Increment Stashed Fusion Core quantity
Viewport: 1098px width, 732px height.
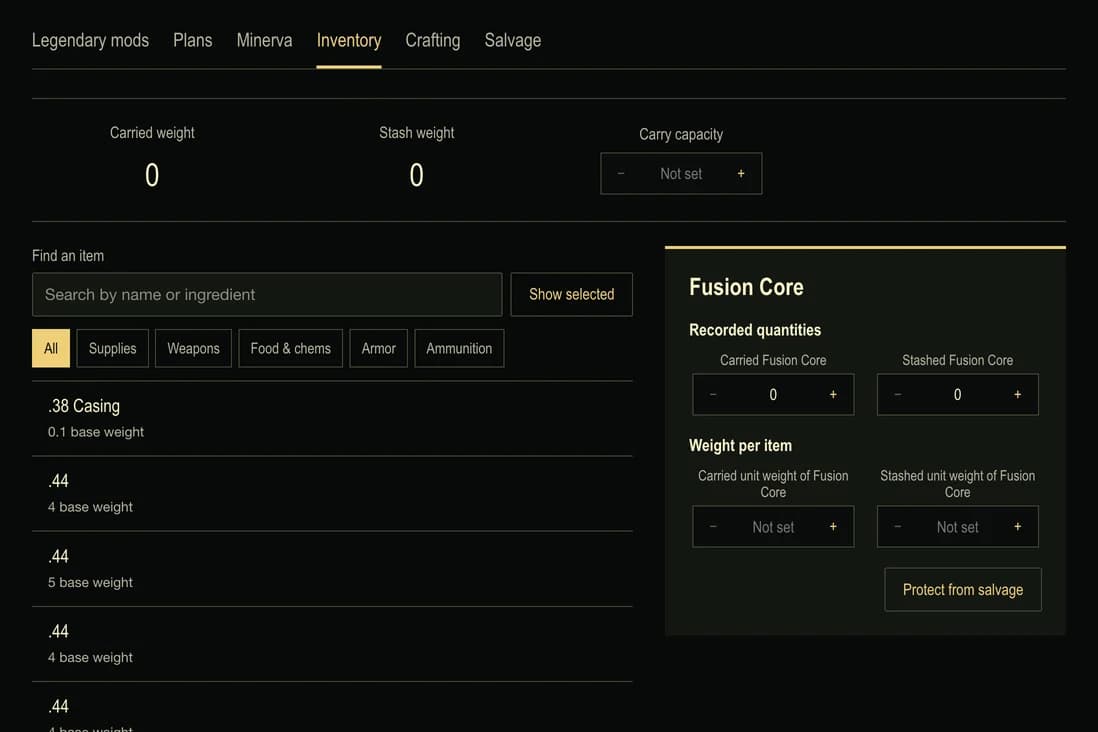tap(1017, 394)
